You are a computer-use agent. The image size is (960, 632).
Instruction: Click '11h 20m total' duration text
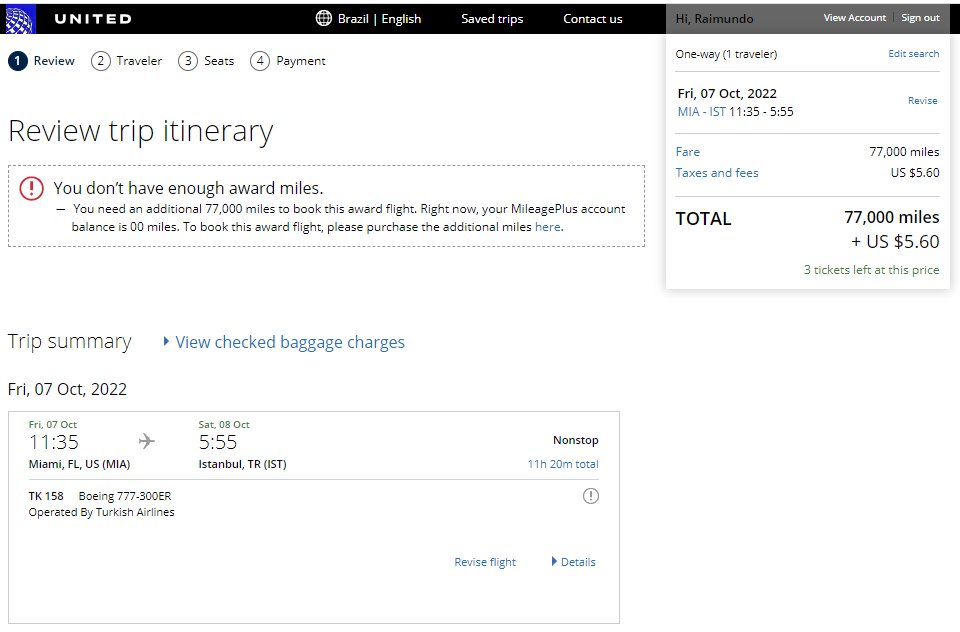(x=563, y=464)
